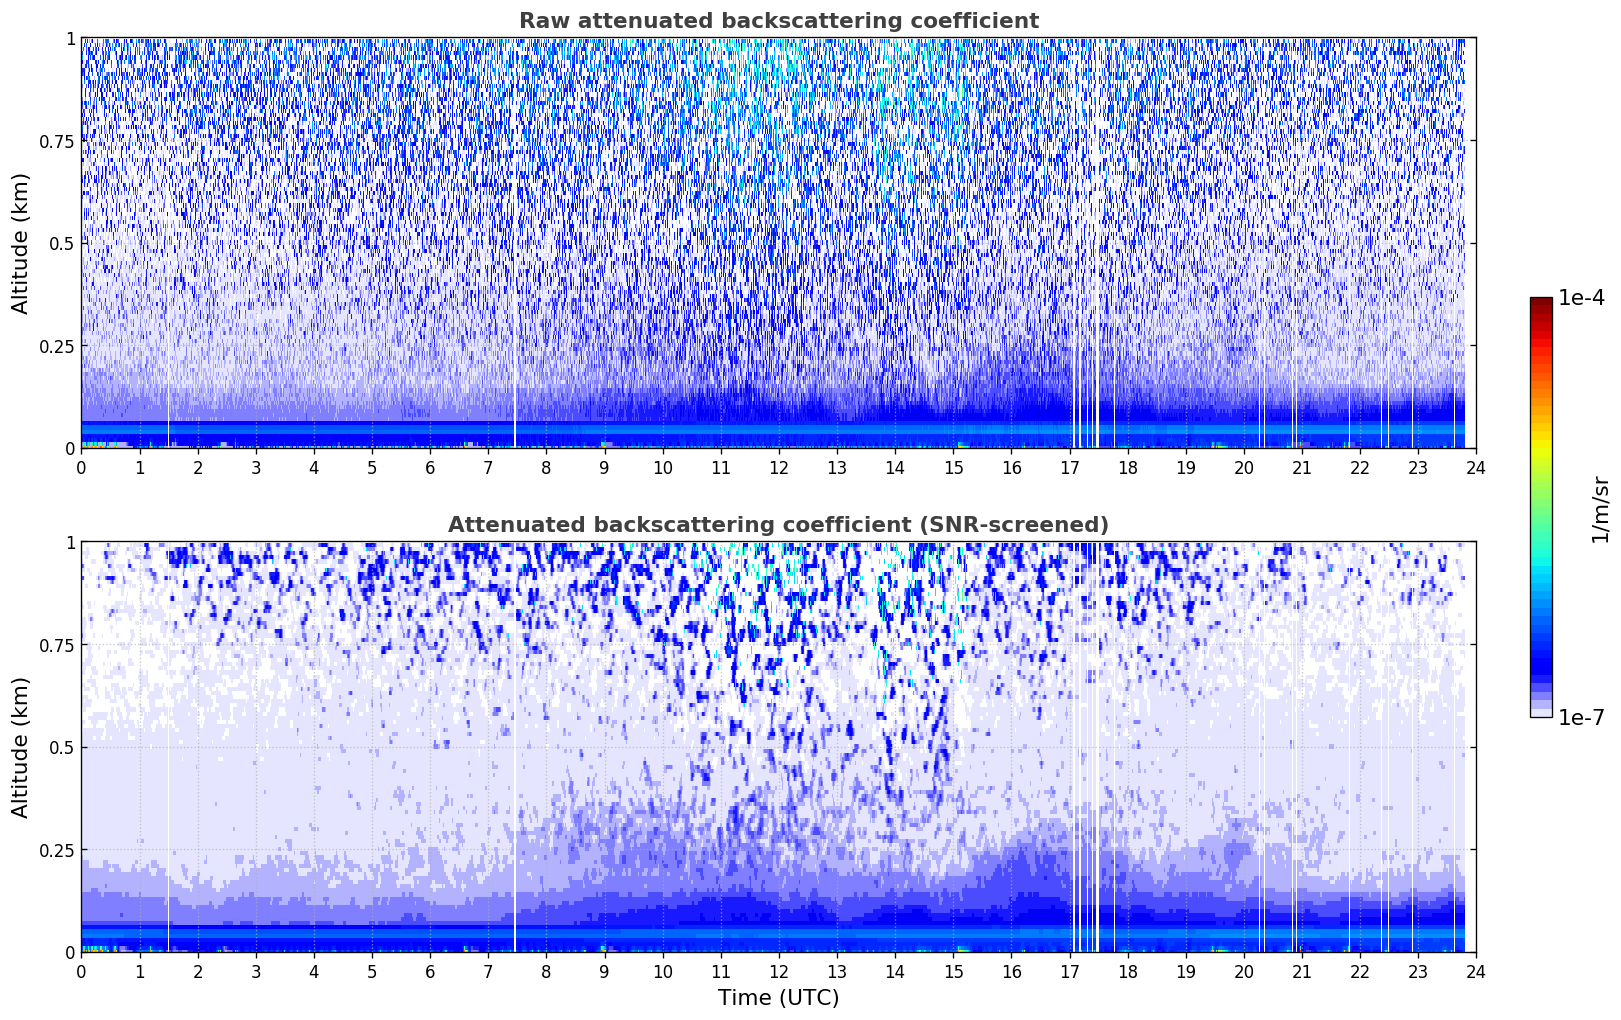Viewport: 1621px width, 1020px height.
Task: Click the 'Time (UTC)' axis label
Action: point(778,998)
